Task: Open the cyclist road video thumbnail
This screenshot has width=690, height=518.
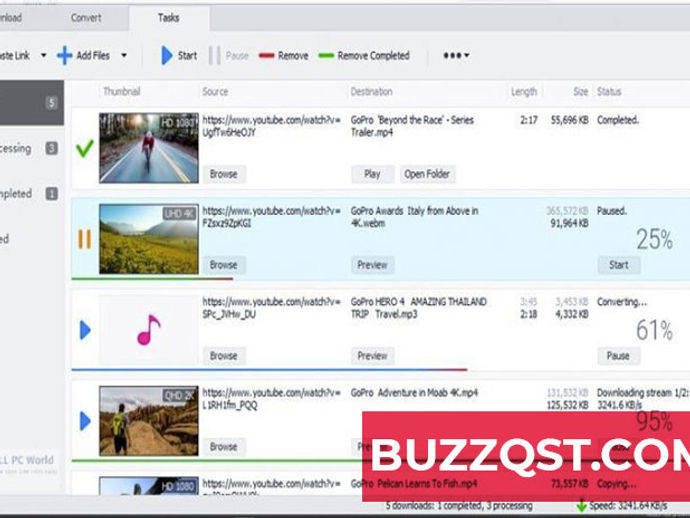Action: click(149, 148)
